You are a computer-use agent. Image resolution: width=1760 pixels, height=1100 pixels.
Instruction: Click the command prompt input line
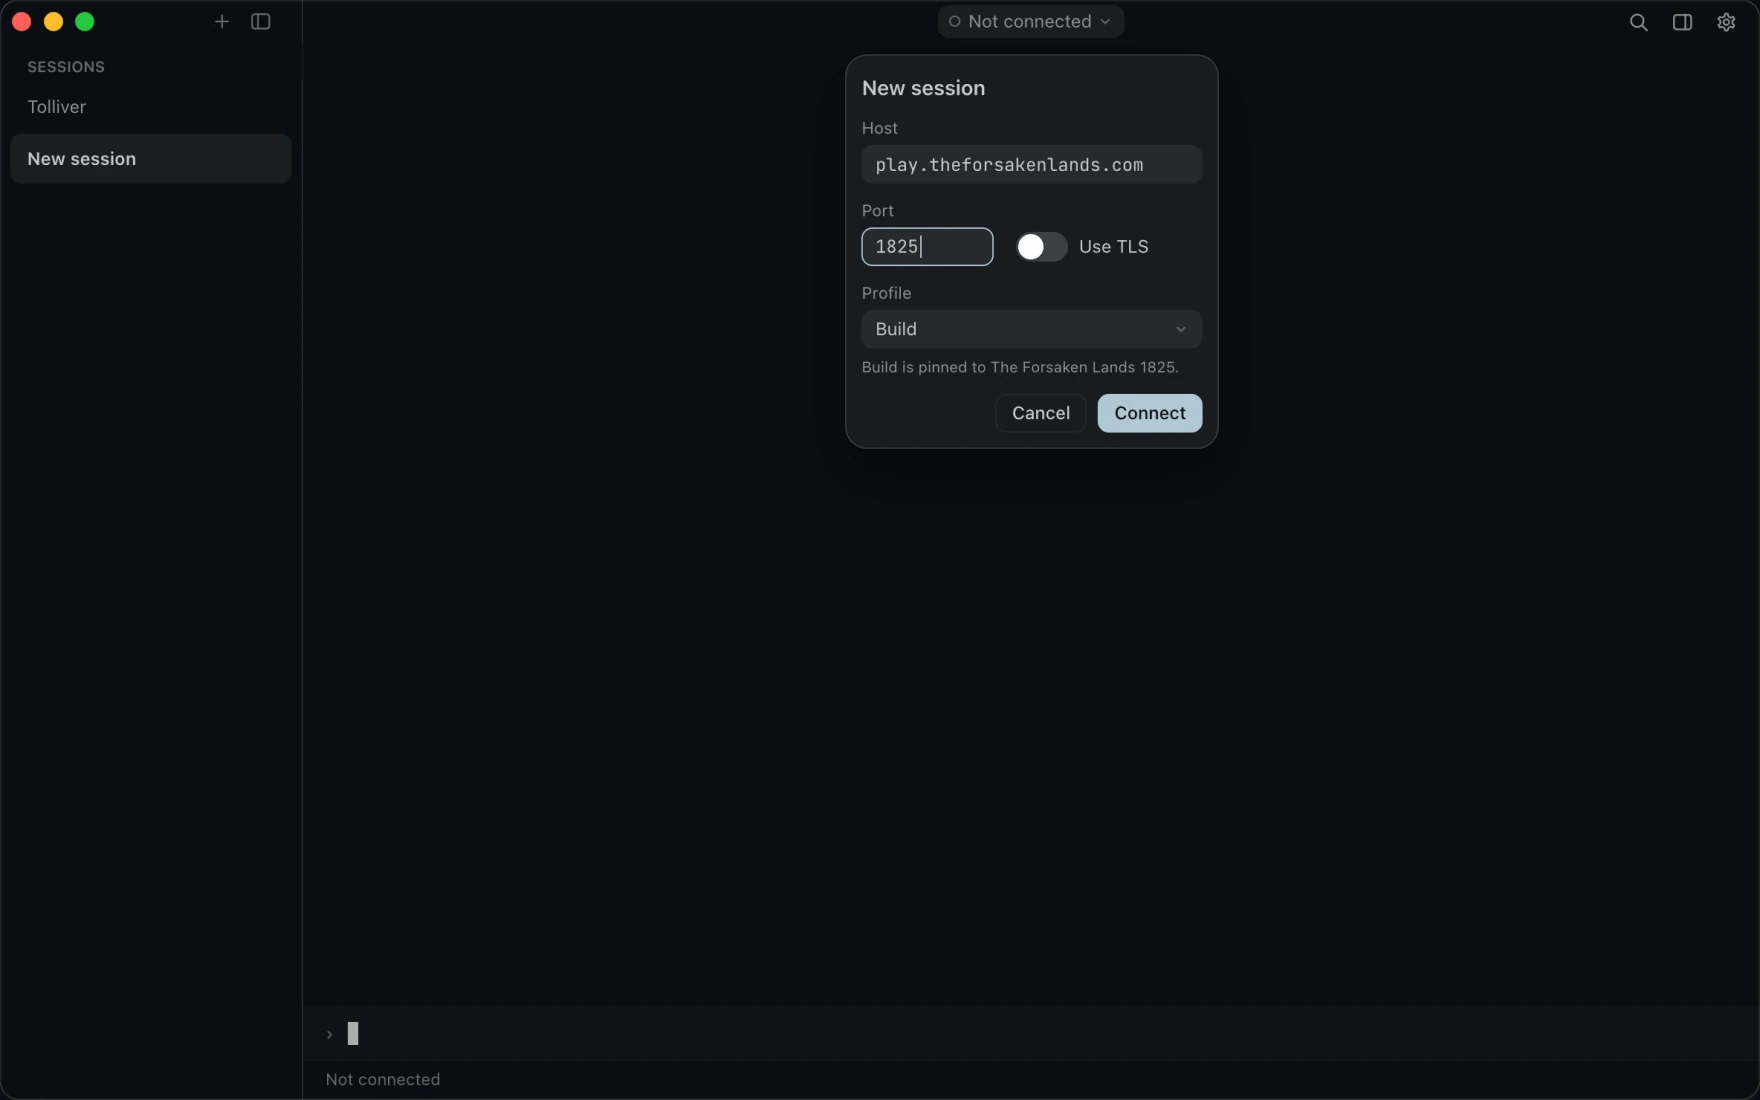pyautogui.click(x=1030, y=1034)
